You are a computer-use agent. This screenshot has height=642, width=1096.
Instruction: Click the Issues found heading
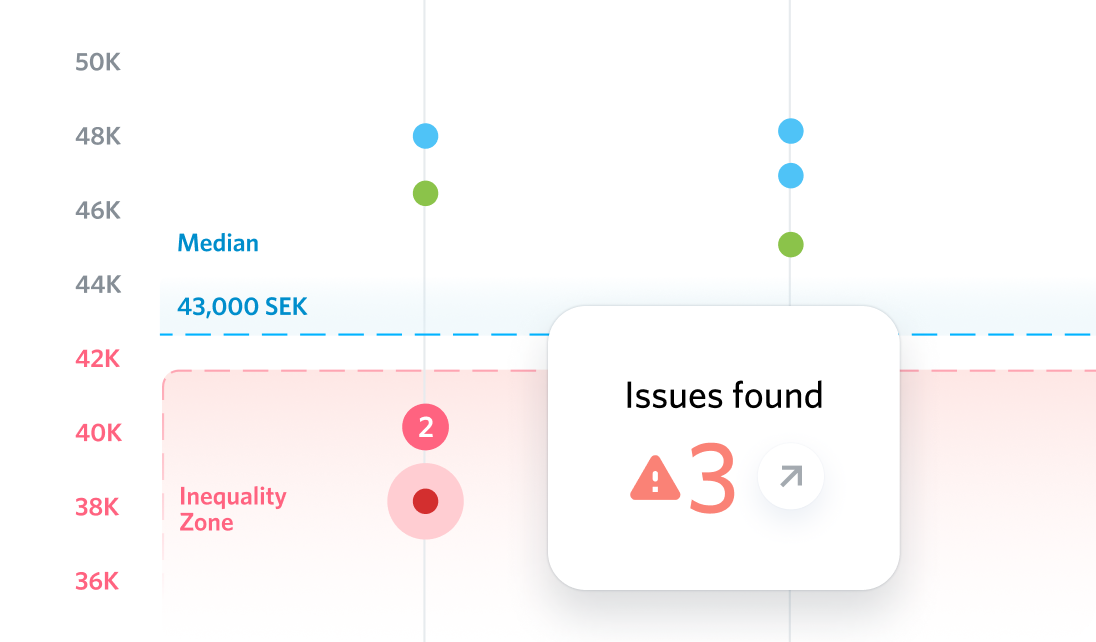723,396
